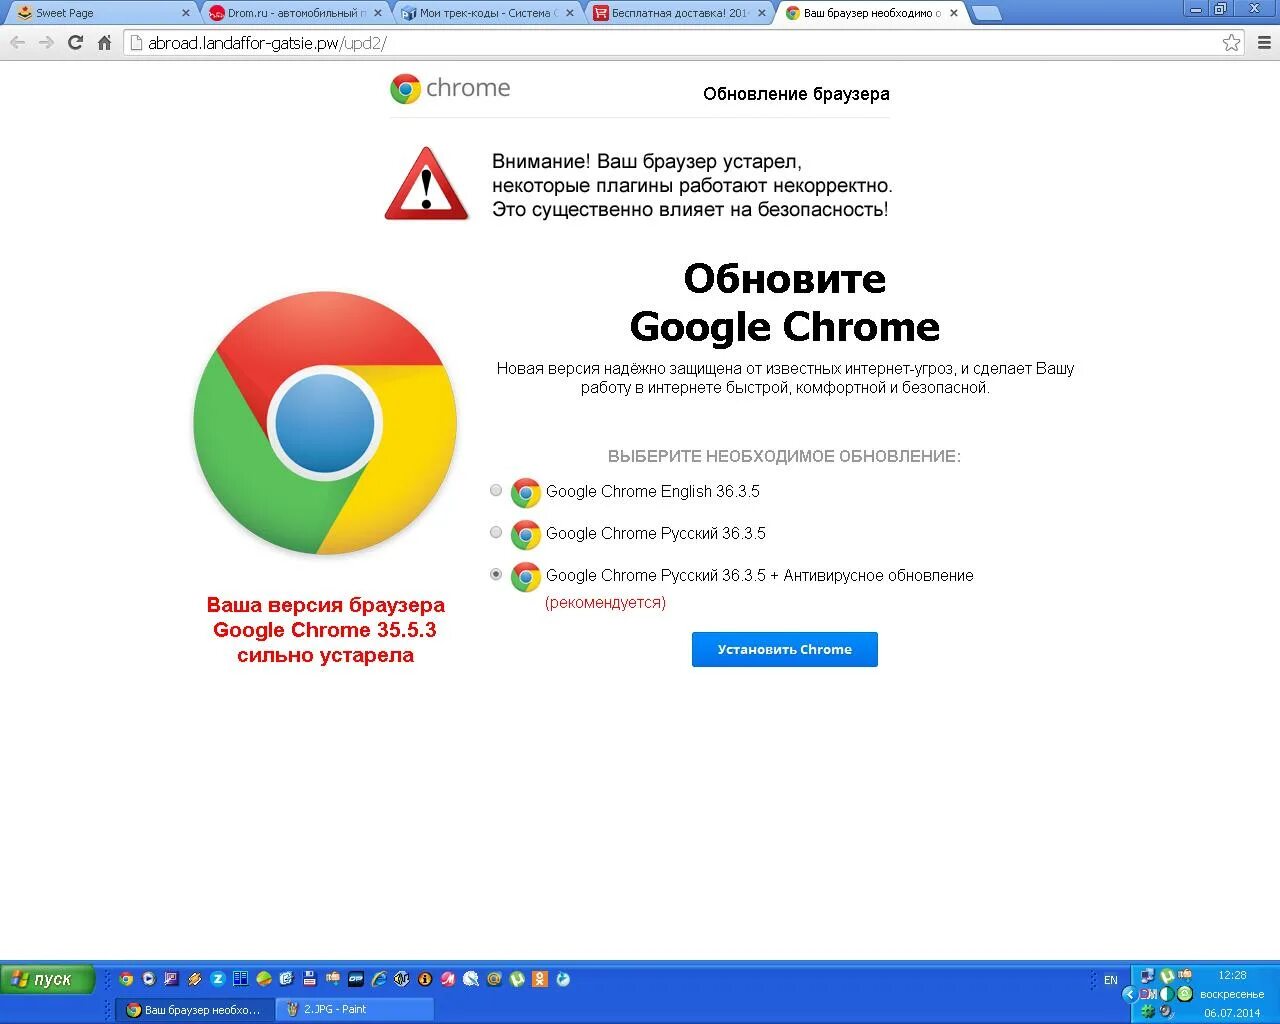Click the Chrome window taskbar button

[195, 1010]
